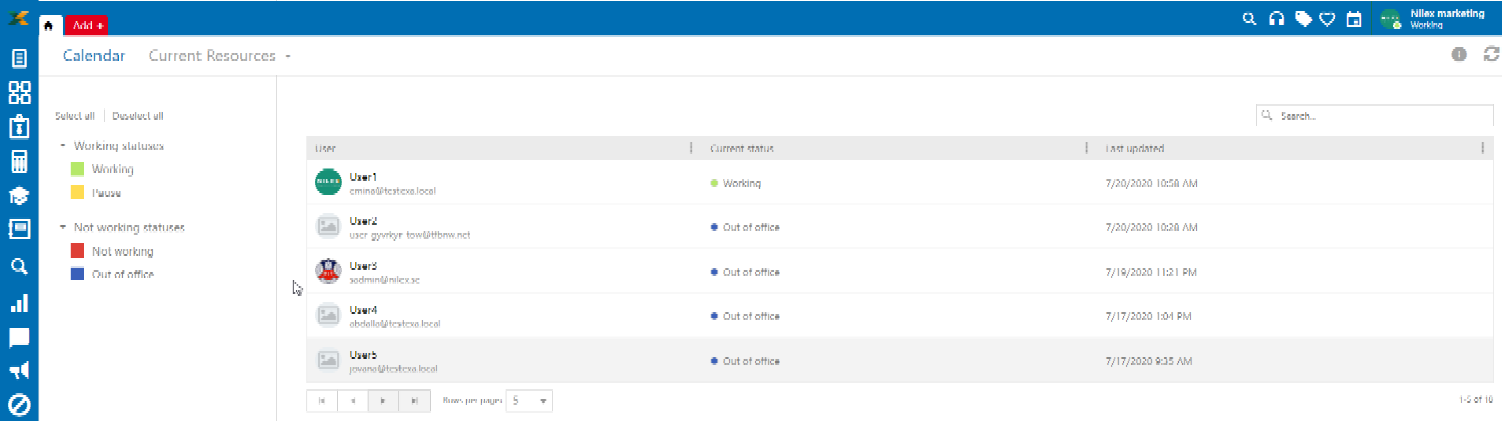The width and height of the screenshot is (1502, 421).
Task: Open the chat bubble sidebar icon
Action: click(19, 337)
